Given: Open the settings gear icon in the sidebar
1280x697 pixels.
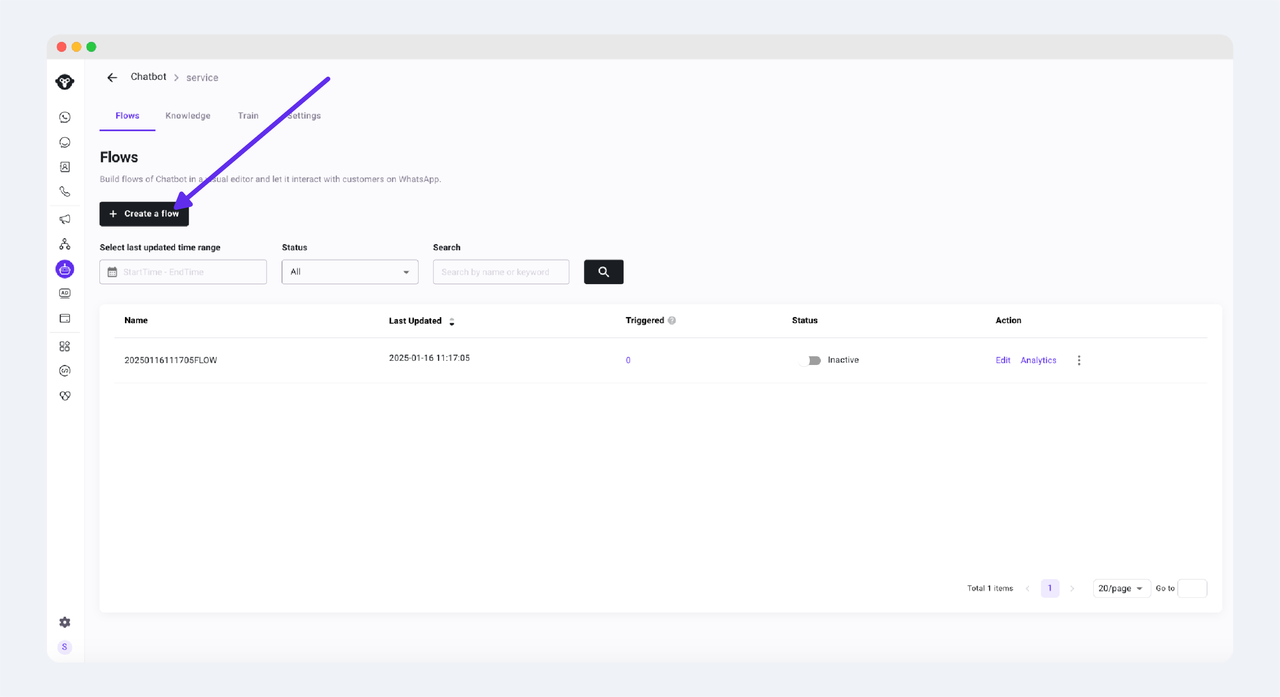Looking at the screenshot, I should (65, 622).
